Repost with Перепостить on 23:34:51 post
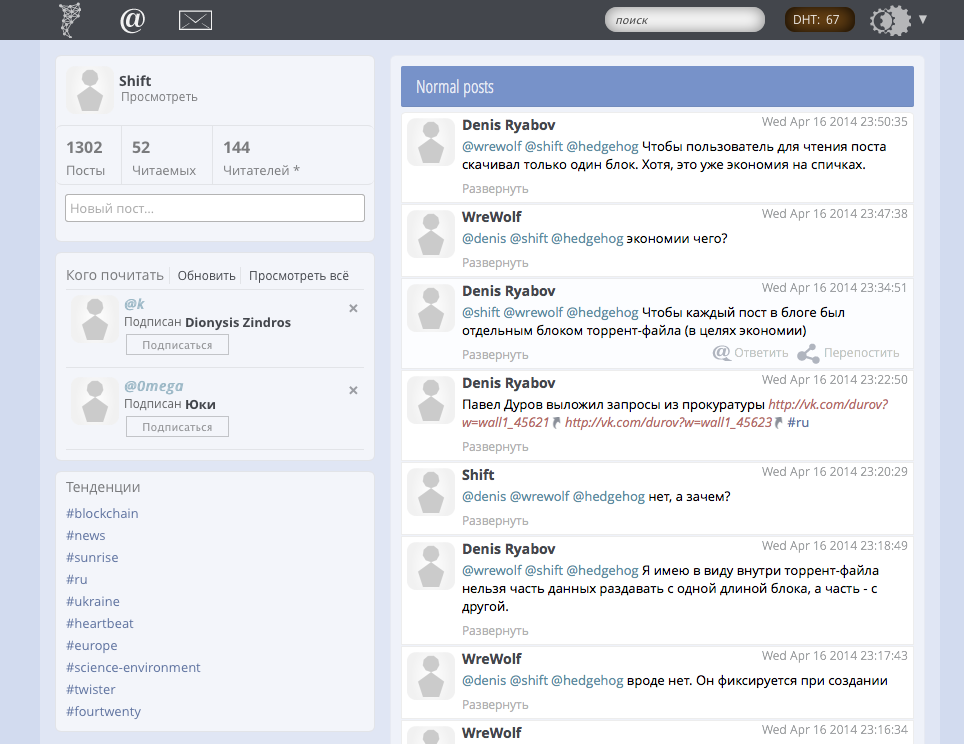964x744 pixels. tap(848, 353)
